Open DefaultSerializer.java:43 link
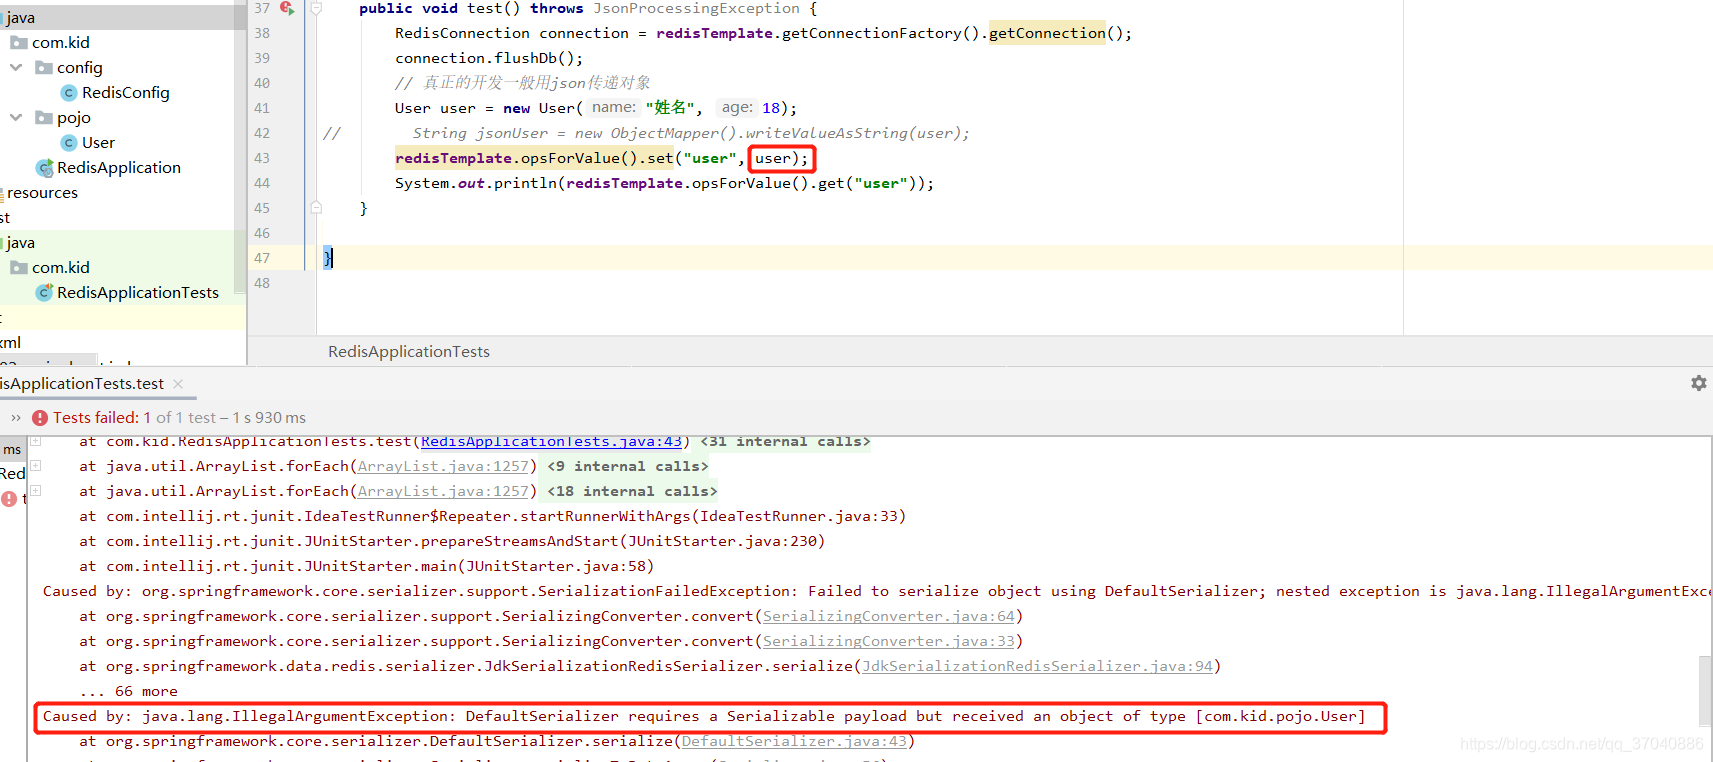1713x762 pixels. 794,742
